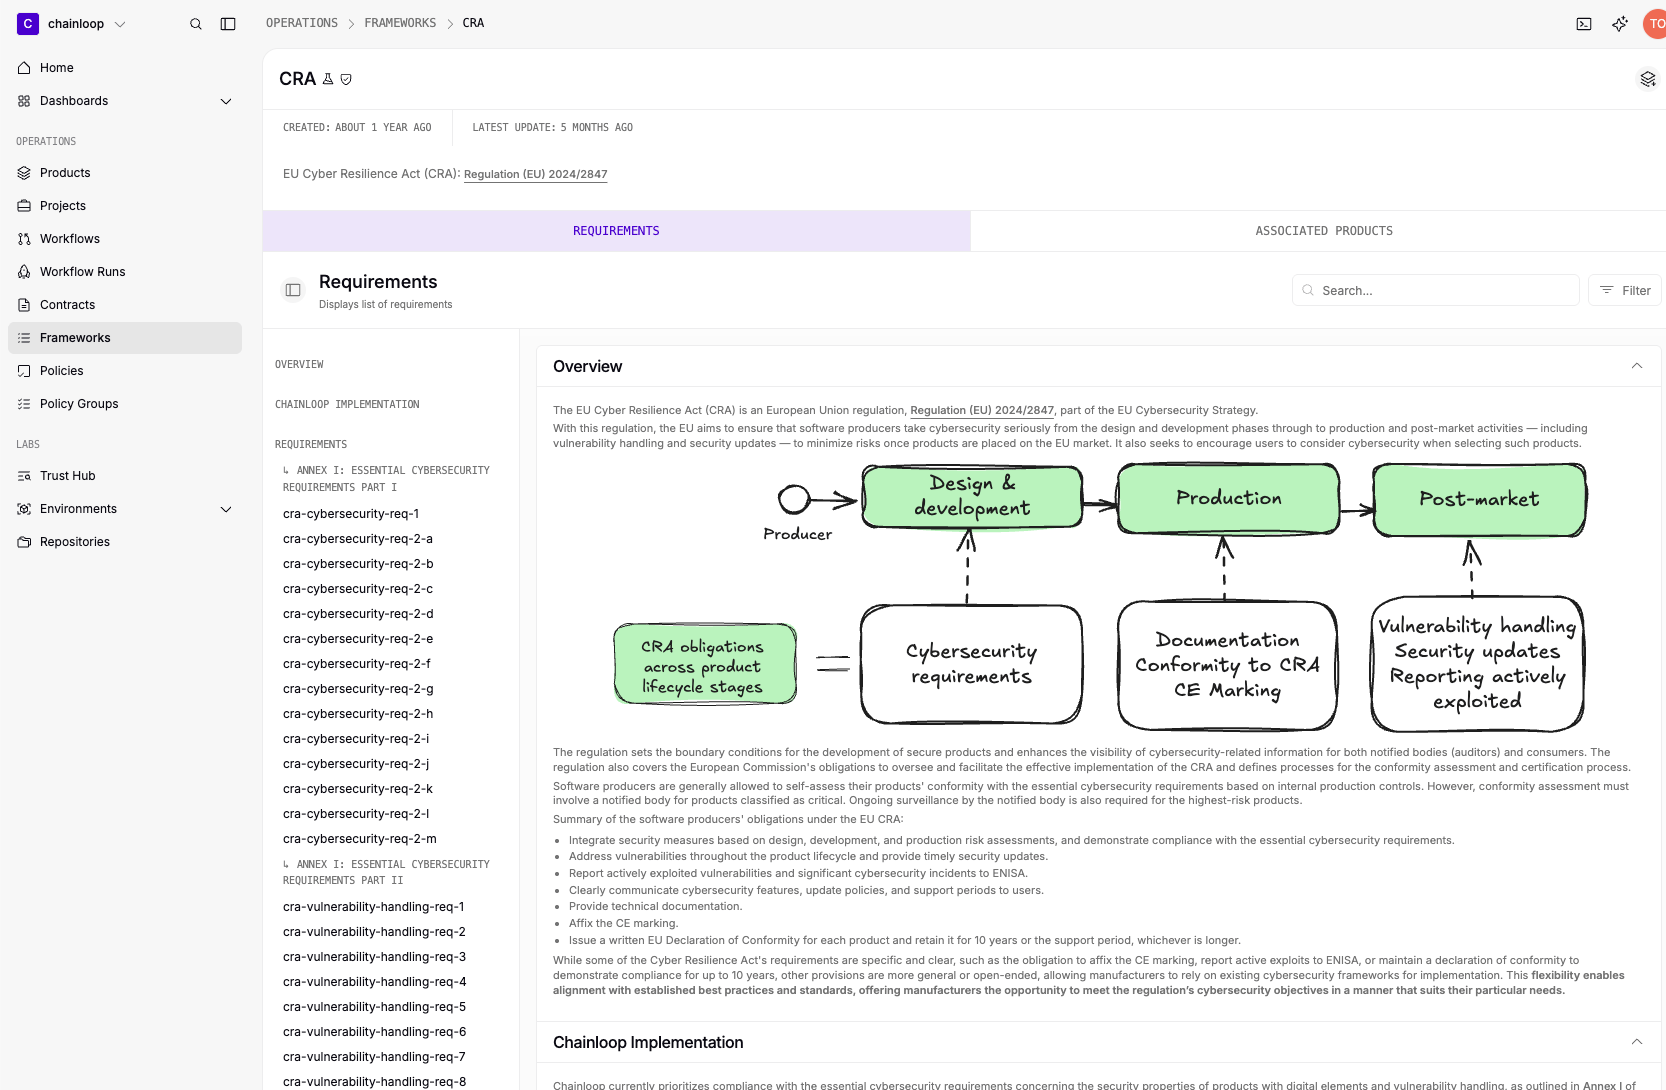Click the Filter button
1666x1090 pixels.
coord(1624,290)
